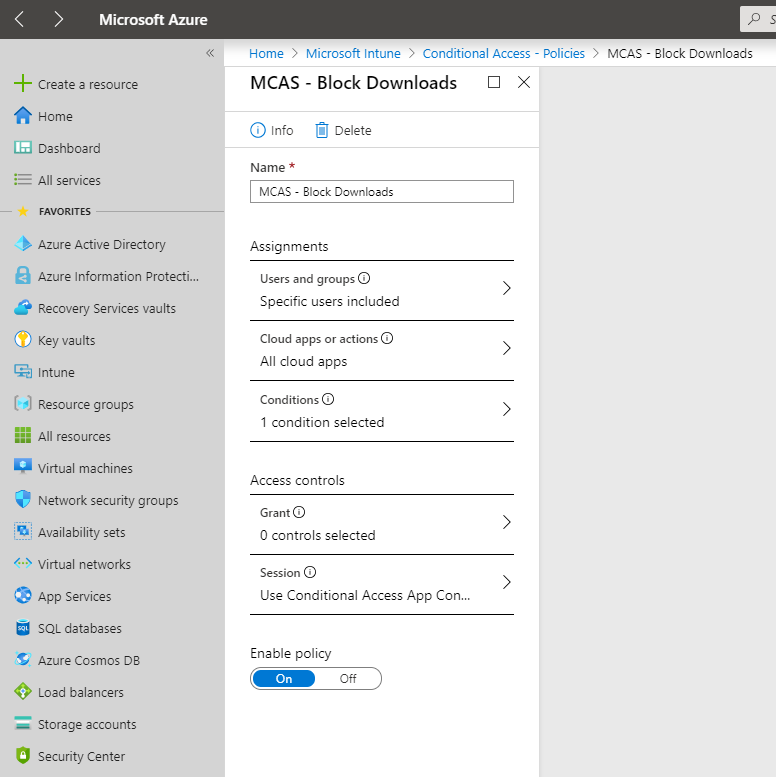Click the info icon next to Grant
Viewport: 776px width, 777px height.
tap(299, 512)
